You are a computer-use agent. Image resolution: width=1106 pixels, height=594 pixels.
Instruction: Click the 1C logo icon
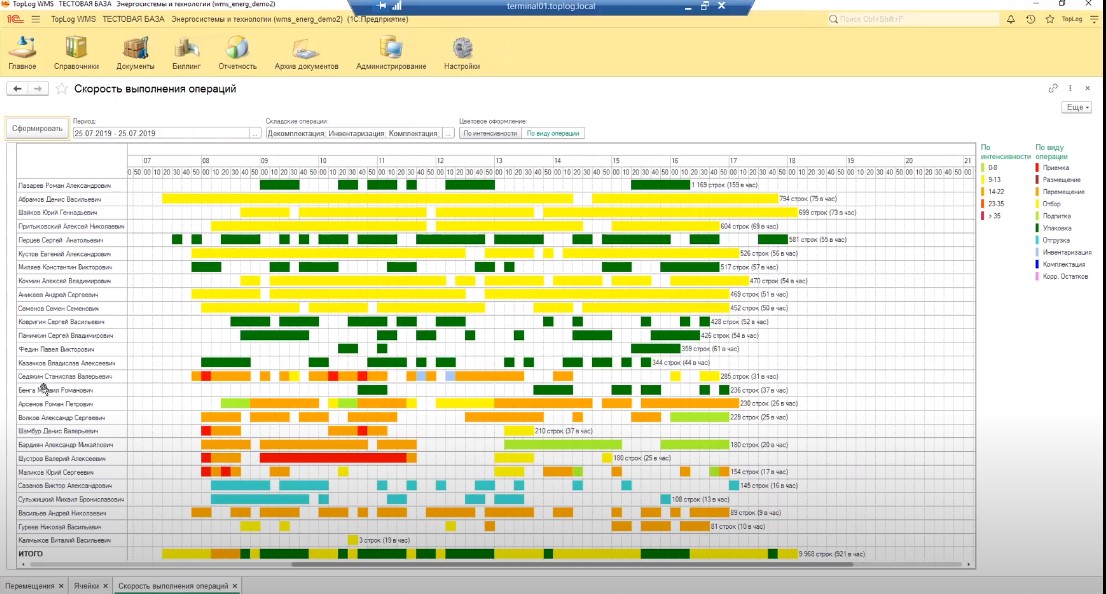coord(15,19)
